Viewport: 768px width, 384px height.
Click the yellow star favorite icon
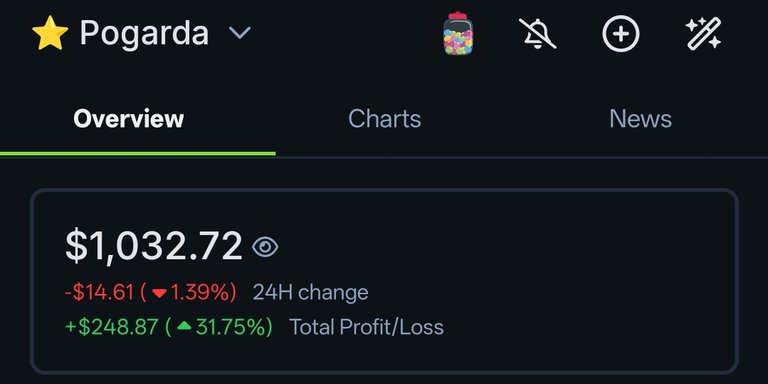[x=50, y=33]
